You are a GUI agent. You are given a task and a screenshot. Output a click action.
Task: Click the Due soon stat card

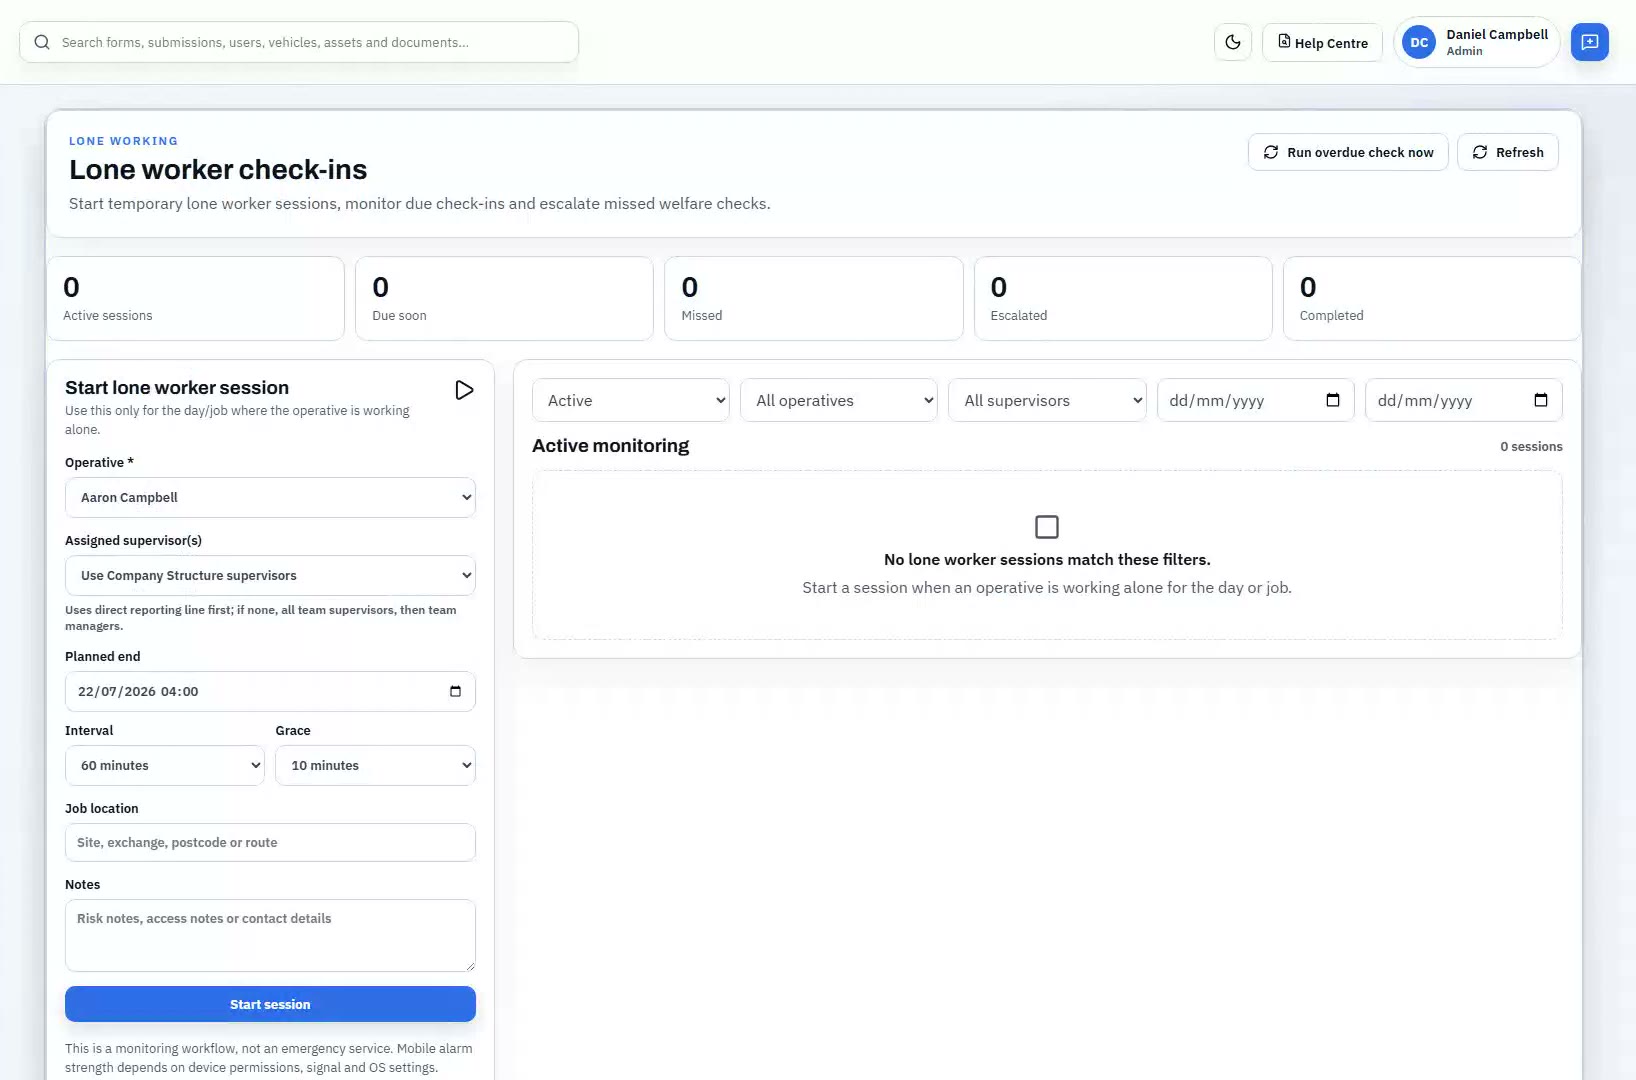pyautogui.click(x=504, y=299)
